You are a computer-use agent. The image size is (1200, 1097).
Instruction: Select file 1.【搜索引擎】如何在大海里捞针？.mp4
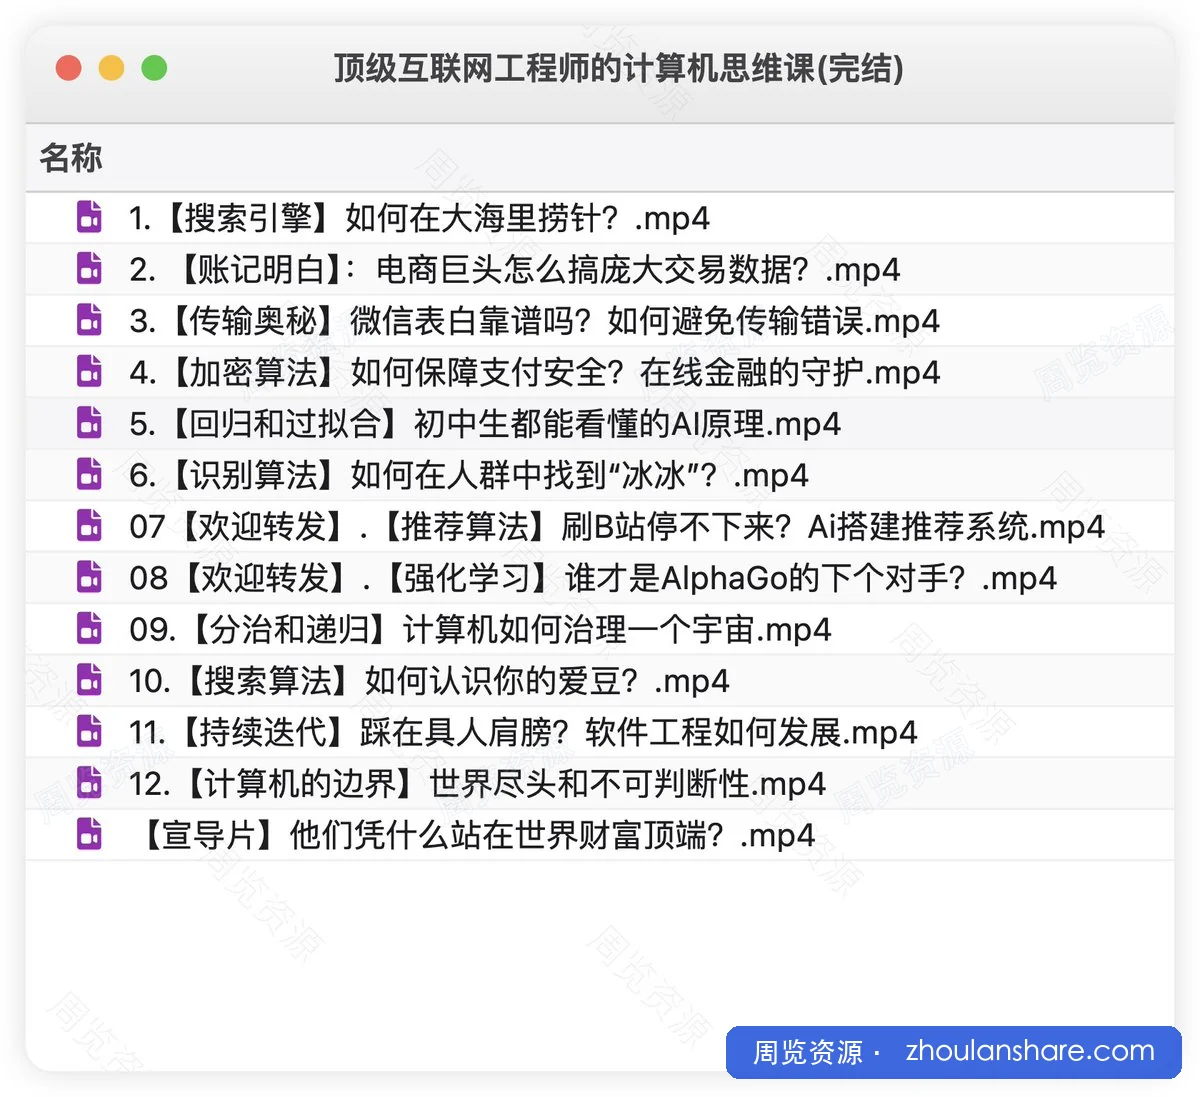600,217
